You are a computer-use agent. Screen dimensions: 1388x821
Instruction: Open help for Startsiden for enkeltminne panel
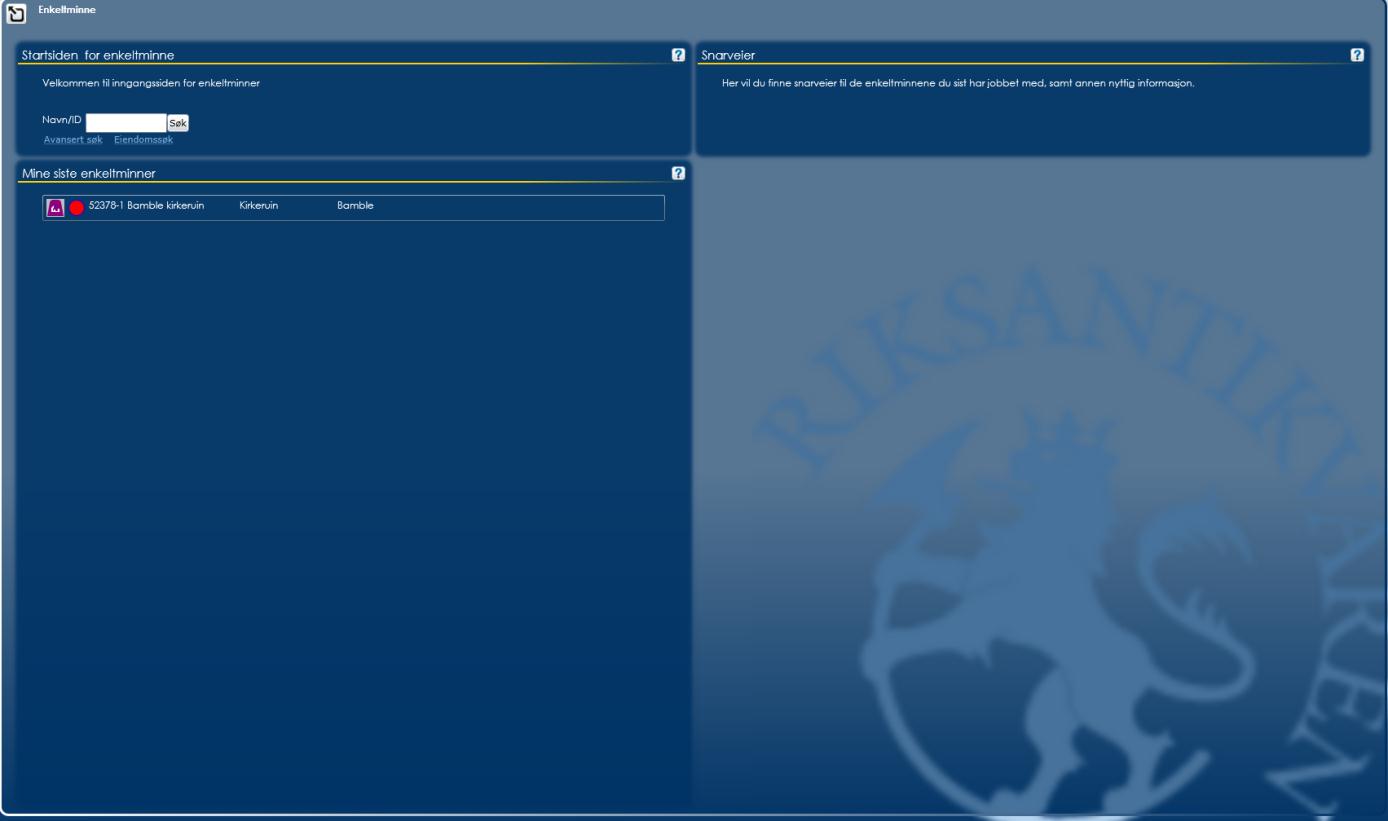(678, 55)
